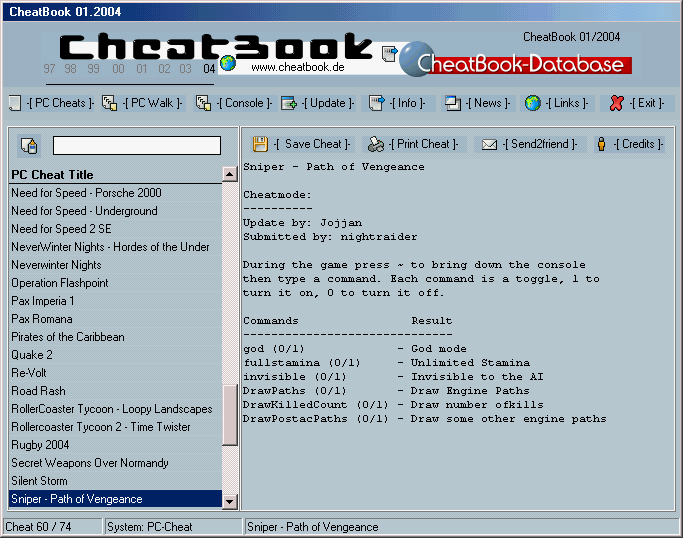This screenshot has width=683, height=538.
Task: Open the PC Walk walkthroughs icon
Action: click(x=110, y=103)
